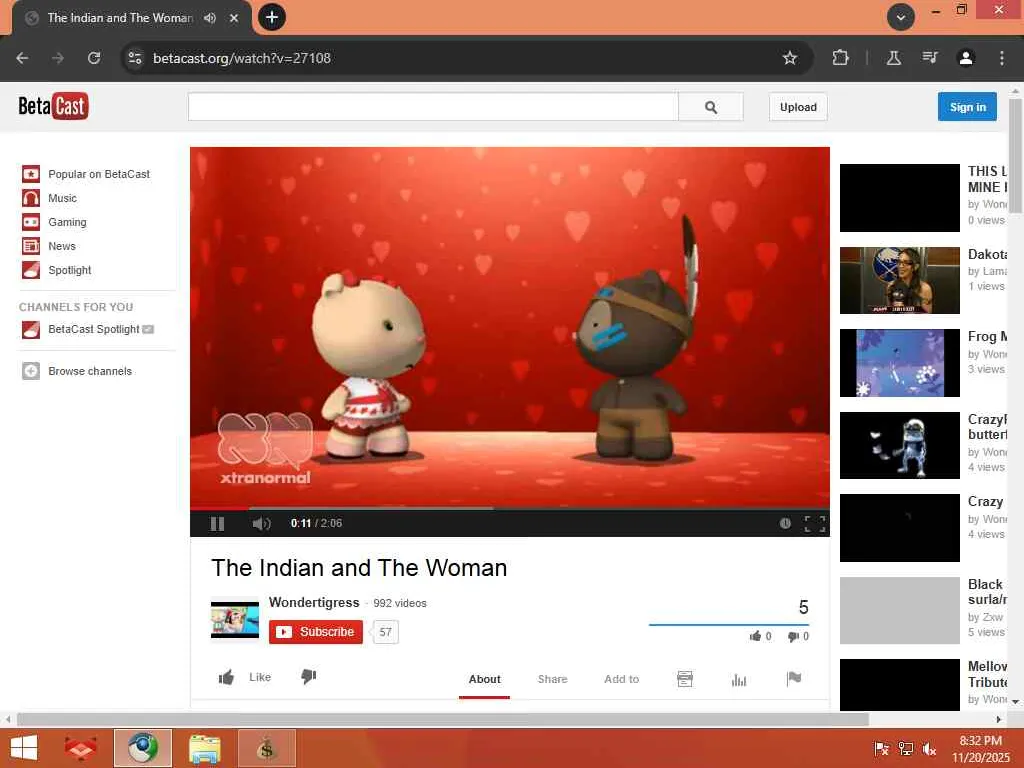Screen dimensions: 1024x768
Task: Reload the page
Action: [94, 58]
